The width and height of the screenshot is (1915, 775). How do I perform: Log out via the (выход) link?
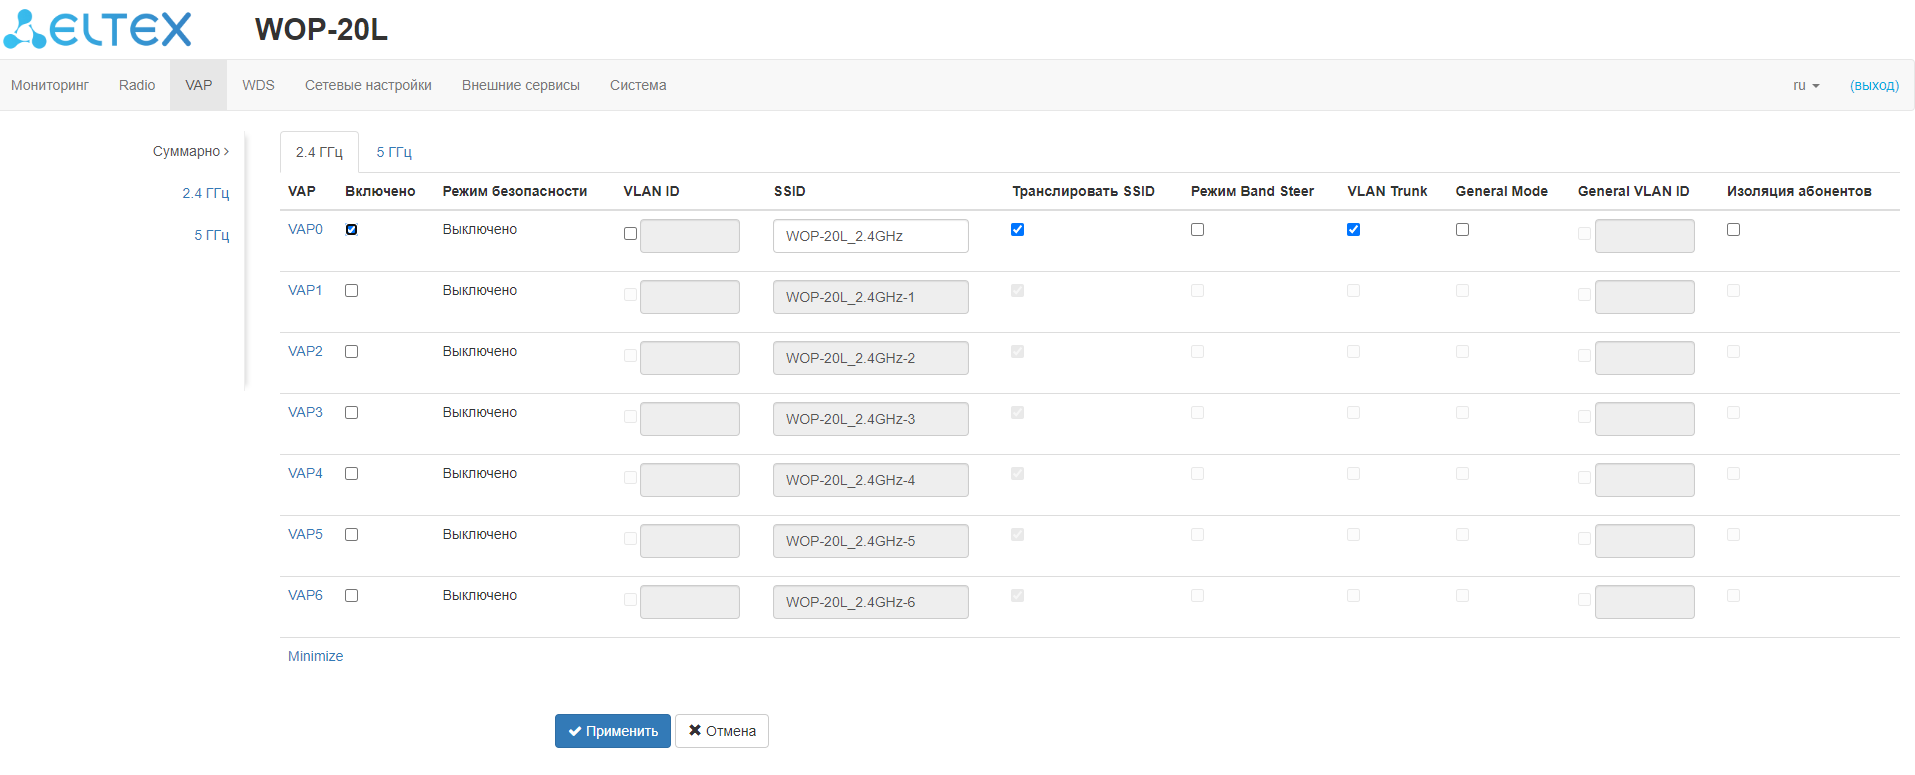click(x=1874, y=86)
